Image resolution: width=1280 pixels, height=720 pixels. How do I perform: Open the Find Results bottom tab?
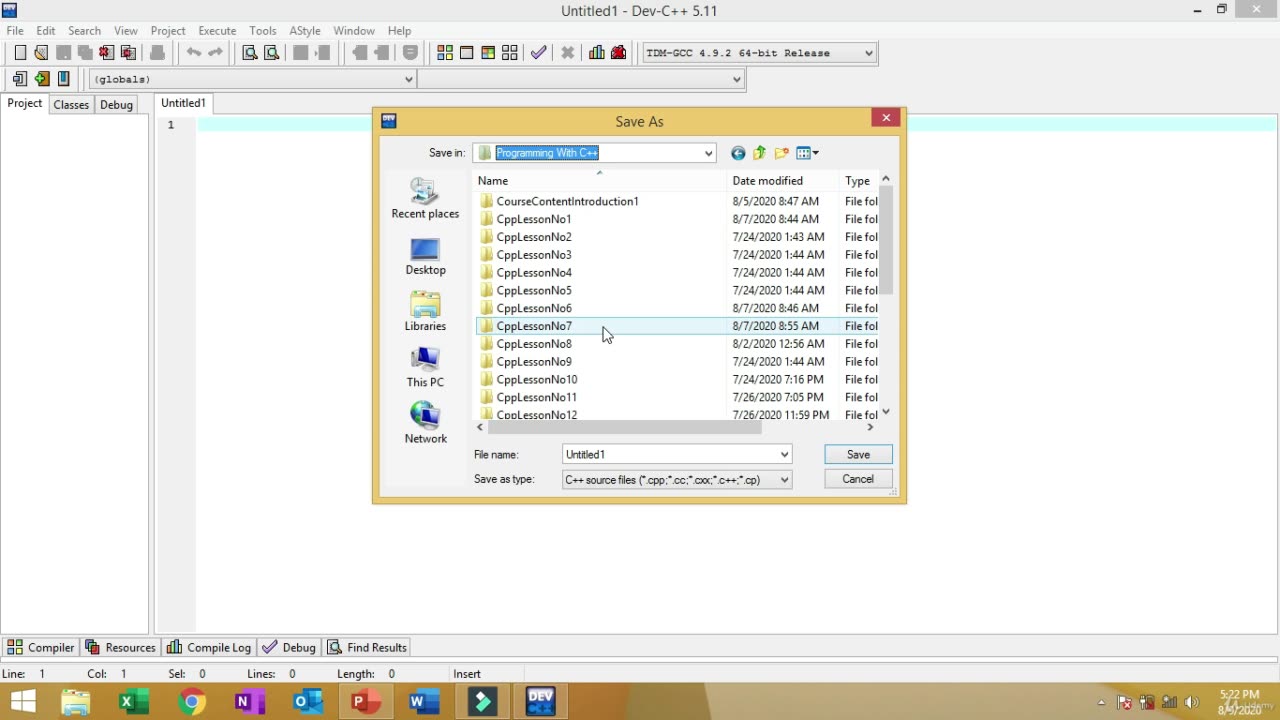point(367,647)
